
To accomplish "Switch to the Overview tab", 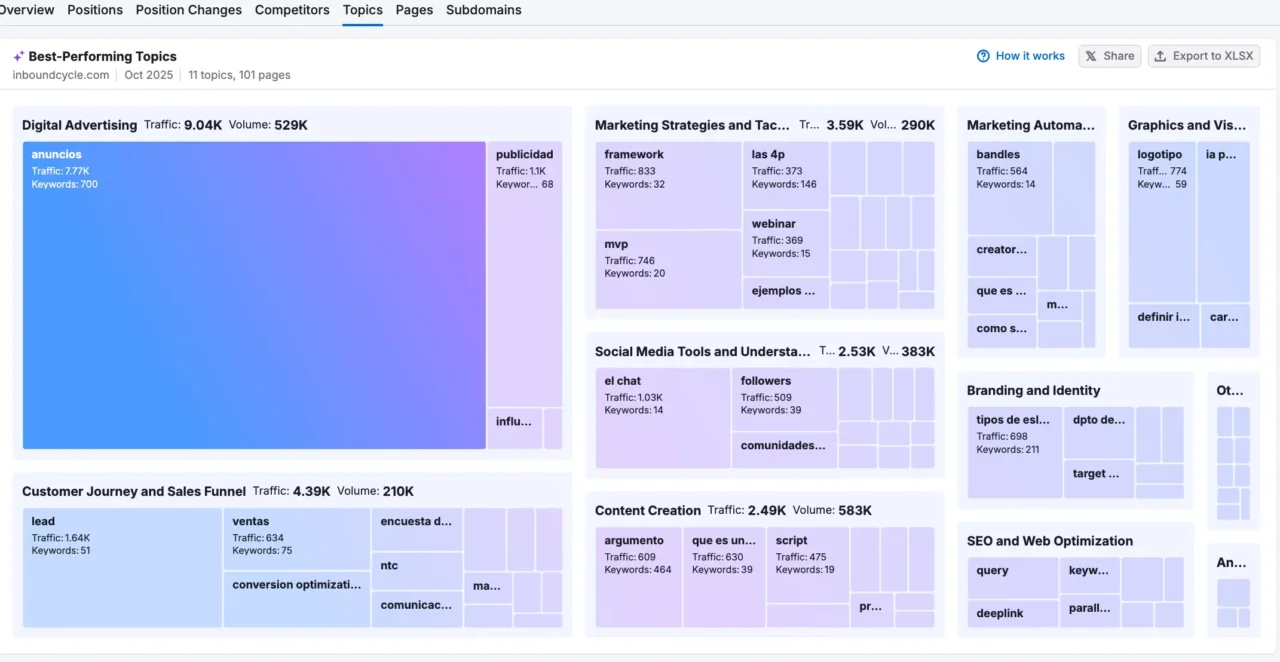I will (x=27, y=10).
